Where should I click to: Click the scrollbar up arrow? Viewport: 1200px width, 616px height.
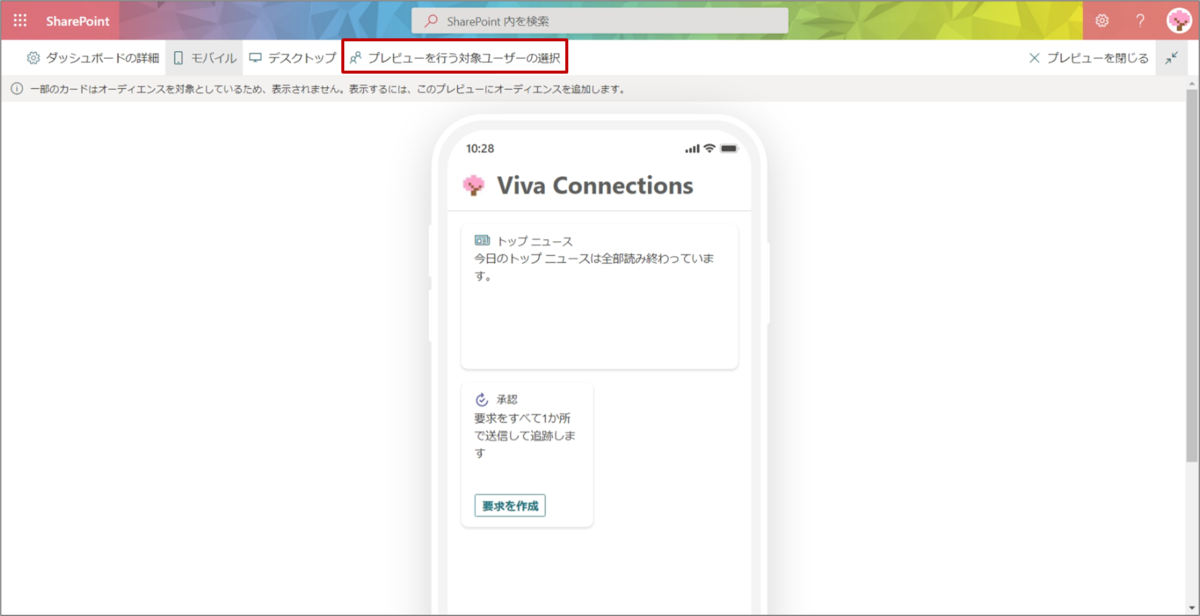coord(1192,83)
